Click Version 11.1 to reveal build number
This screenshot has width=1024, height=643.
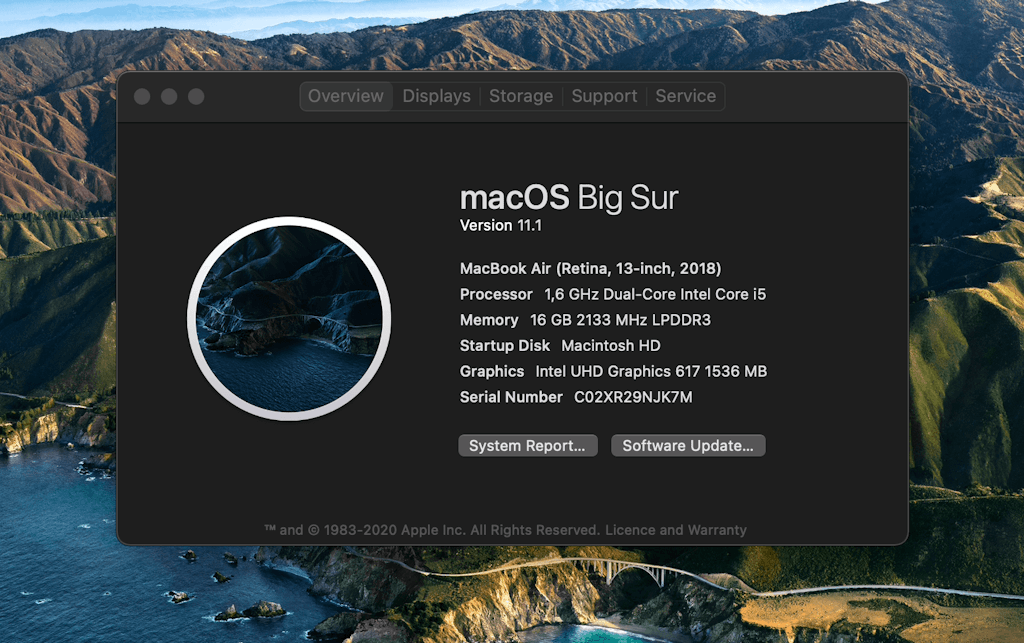pos(500,225)
